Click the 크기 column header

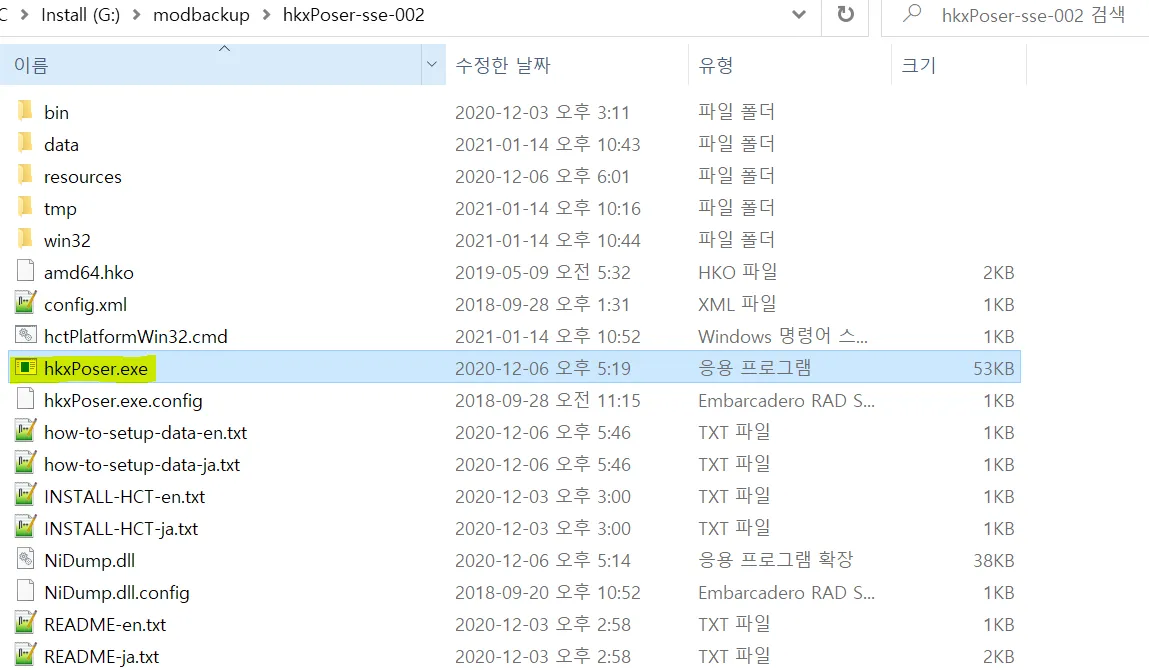tap(919, 65)
